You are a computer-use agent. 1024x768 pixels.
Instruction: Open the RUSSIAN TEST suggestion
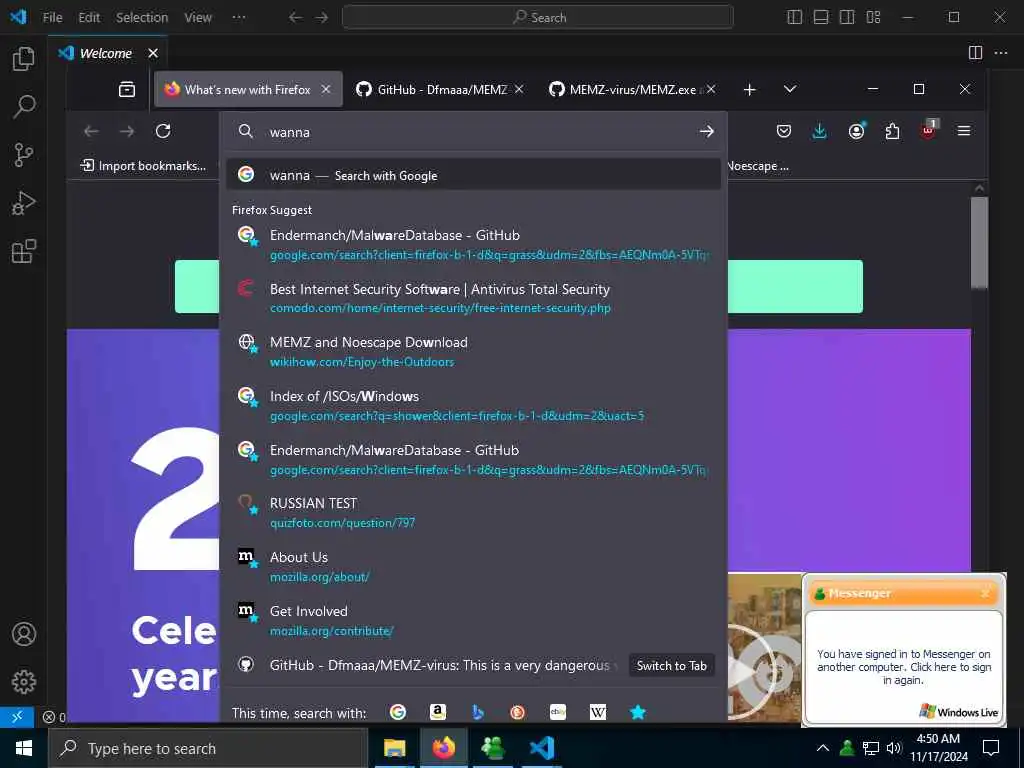pyautogui.click(x=473, y=513)
